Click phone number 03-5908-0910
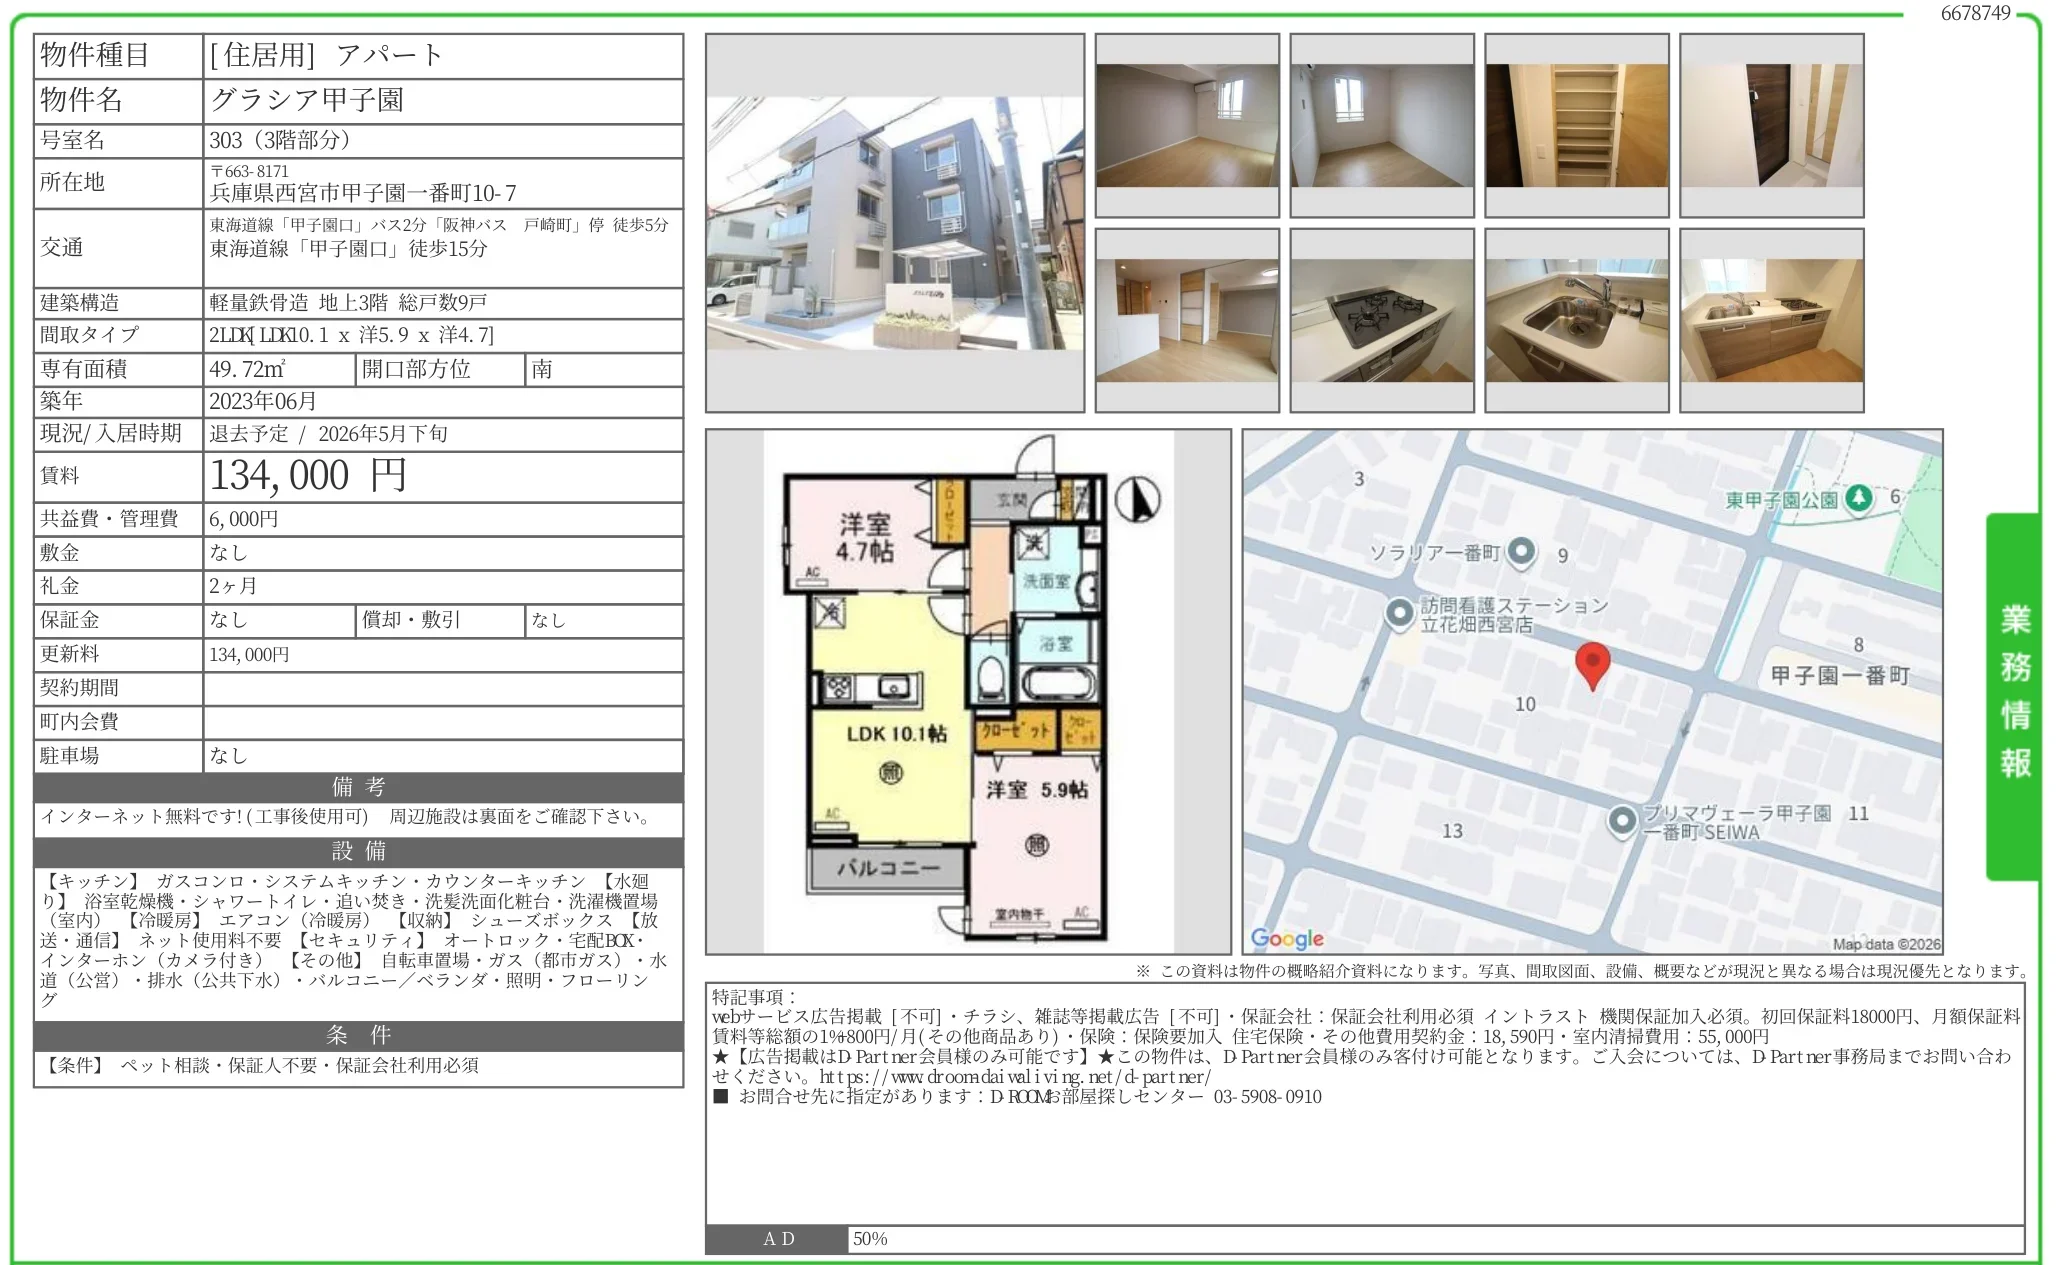This screenshot has width=2056, height=1265. (1267, 1097)
